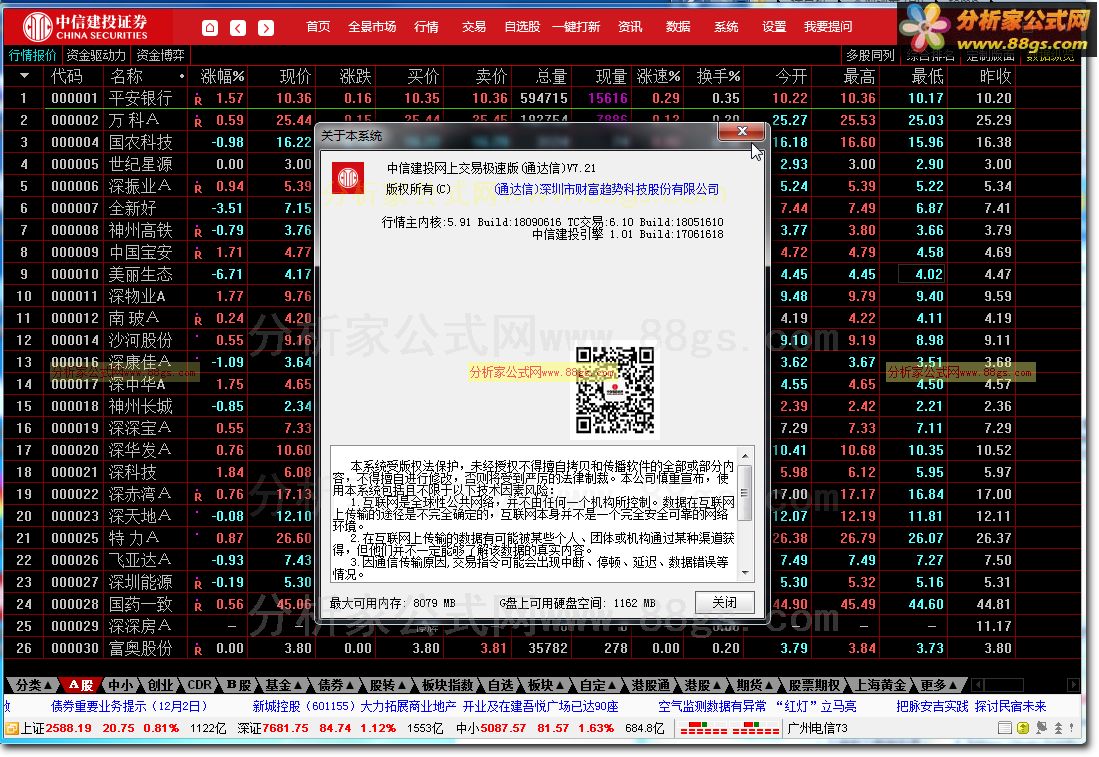Expand the 基金▲ bottom tab
The height and width of the screenshot is (757, 1099).
click(x=284, y=685)
